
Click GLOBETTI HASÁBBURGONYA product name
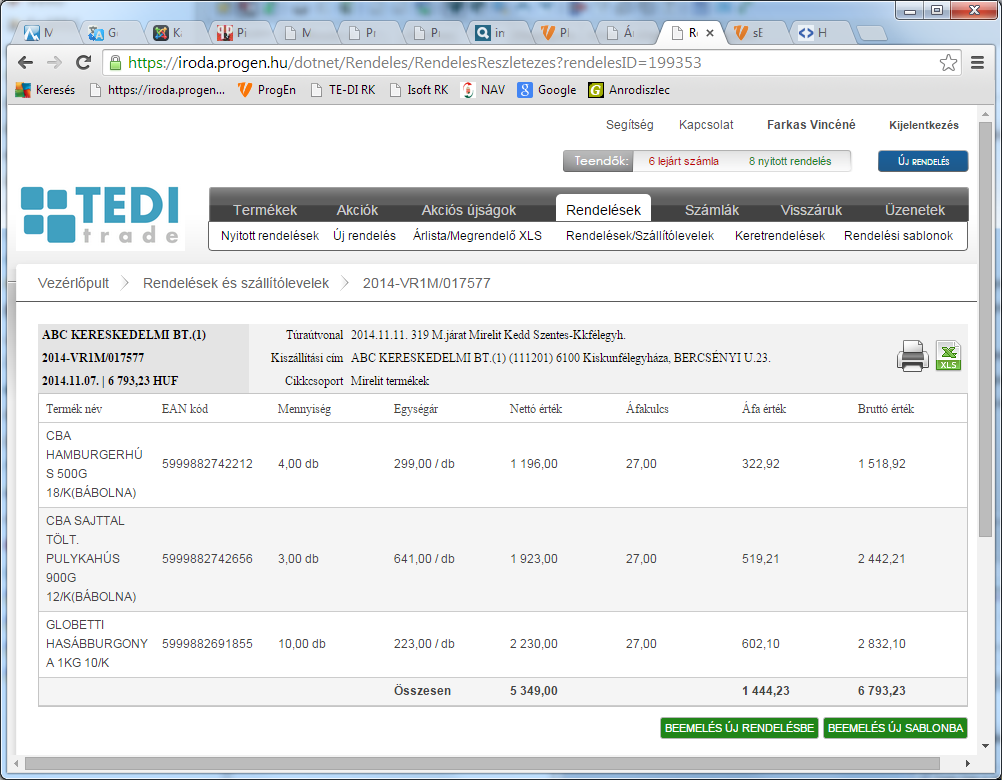point(96,643)
